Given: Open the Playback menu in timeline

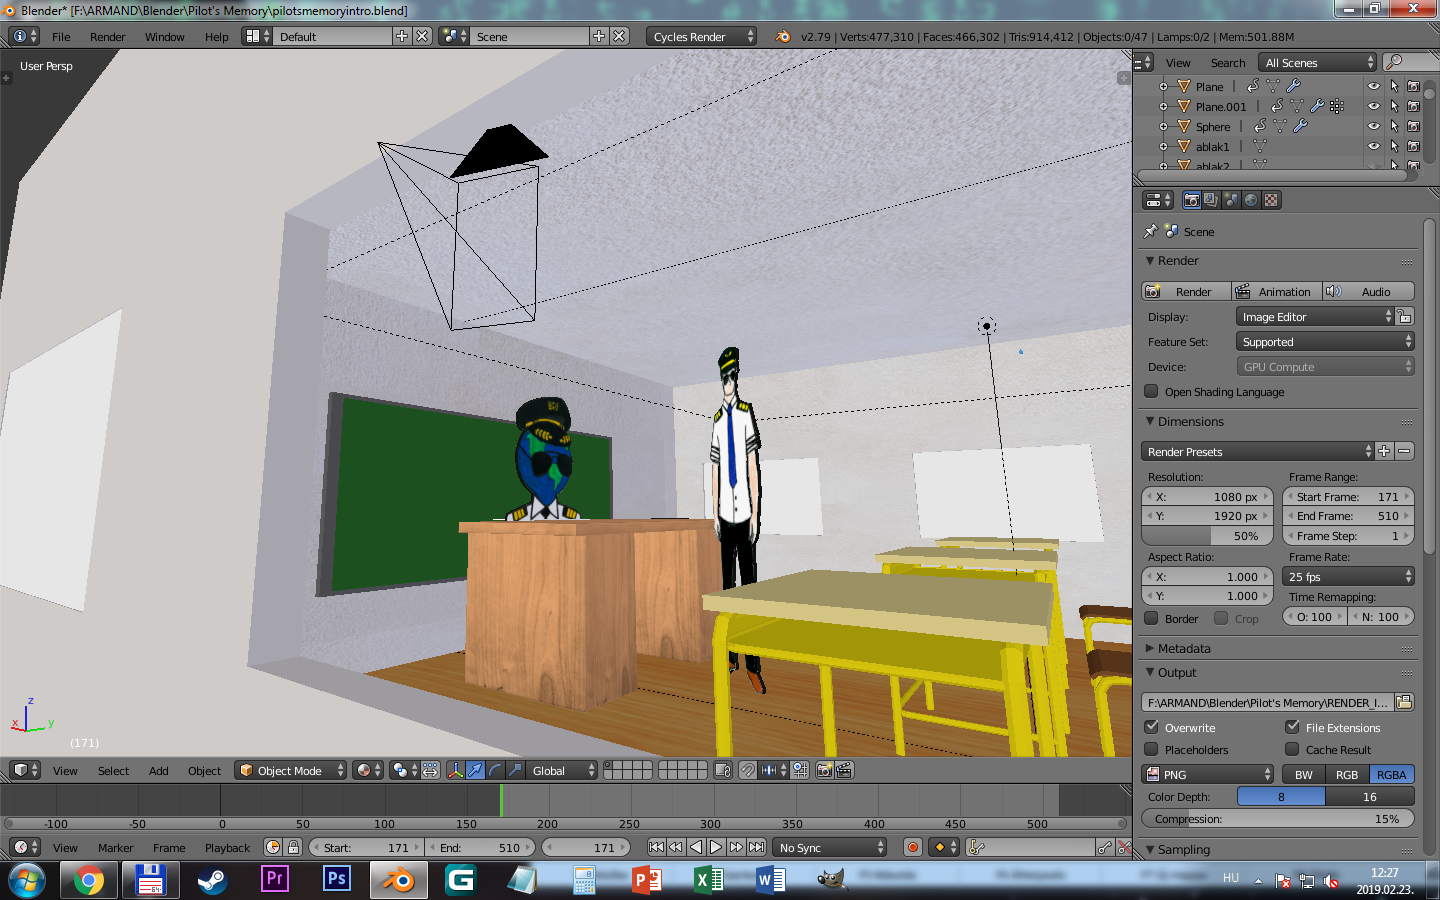Looking at the screenshot, I should click(227, 848).
